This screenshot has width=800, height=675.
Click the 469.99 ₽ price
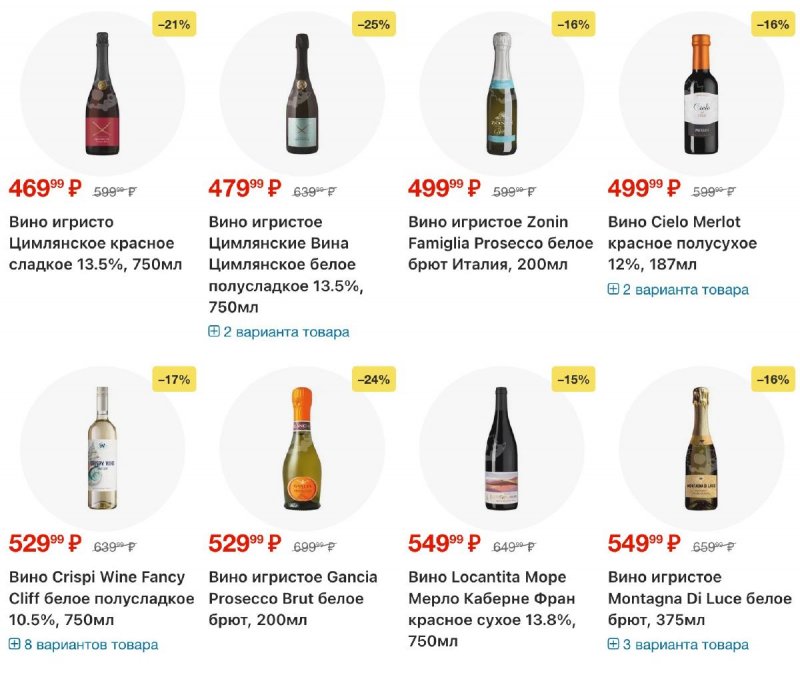pyautogui.click(x=45, y=187)
